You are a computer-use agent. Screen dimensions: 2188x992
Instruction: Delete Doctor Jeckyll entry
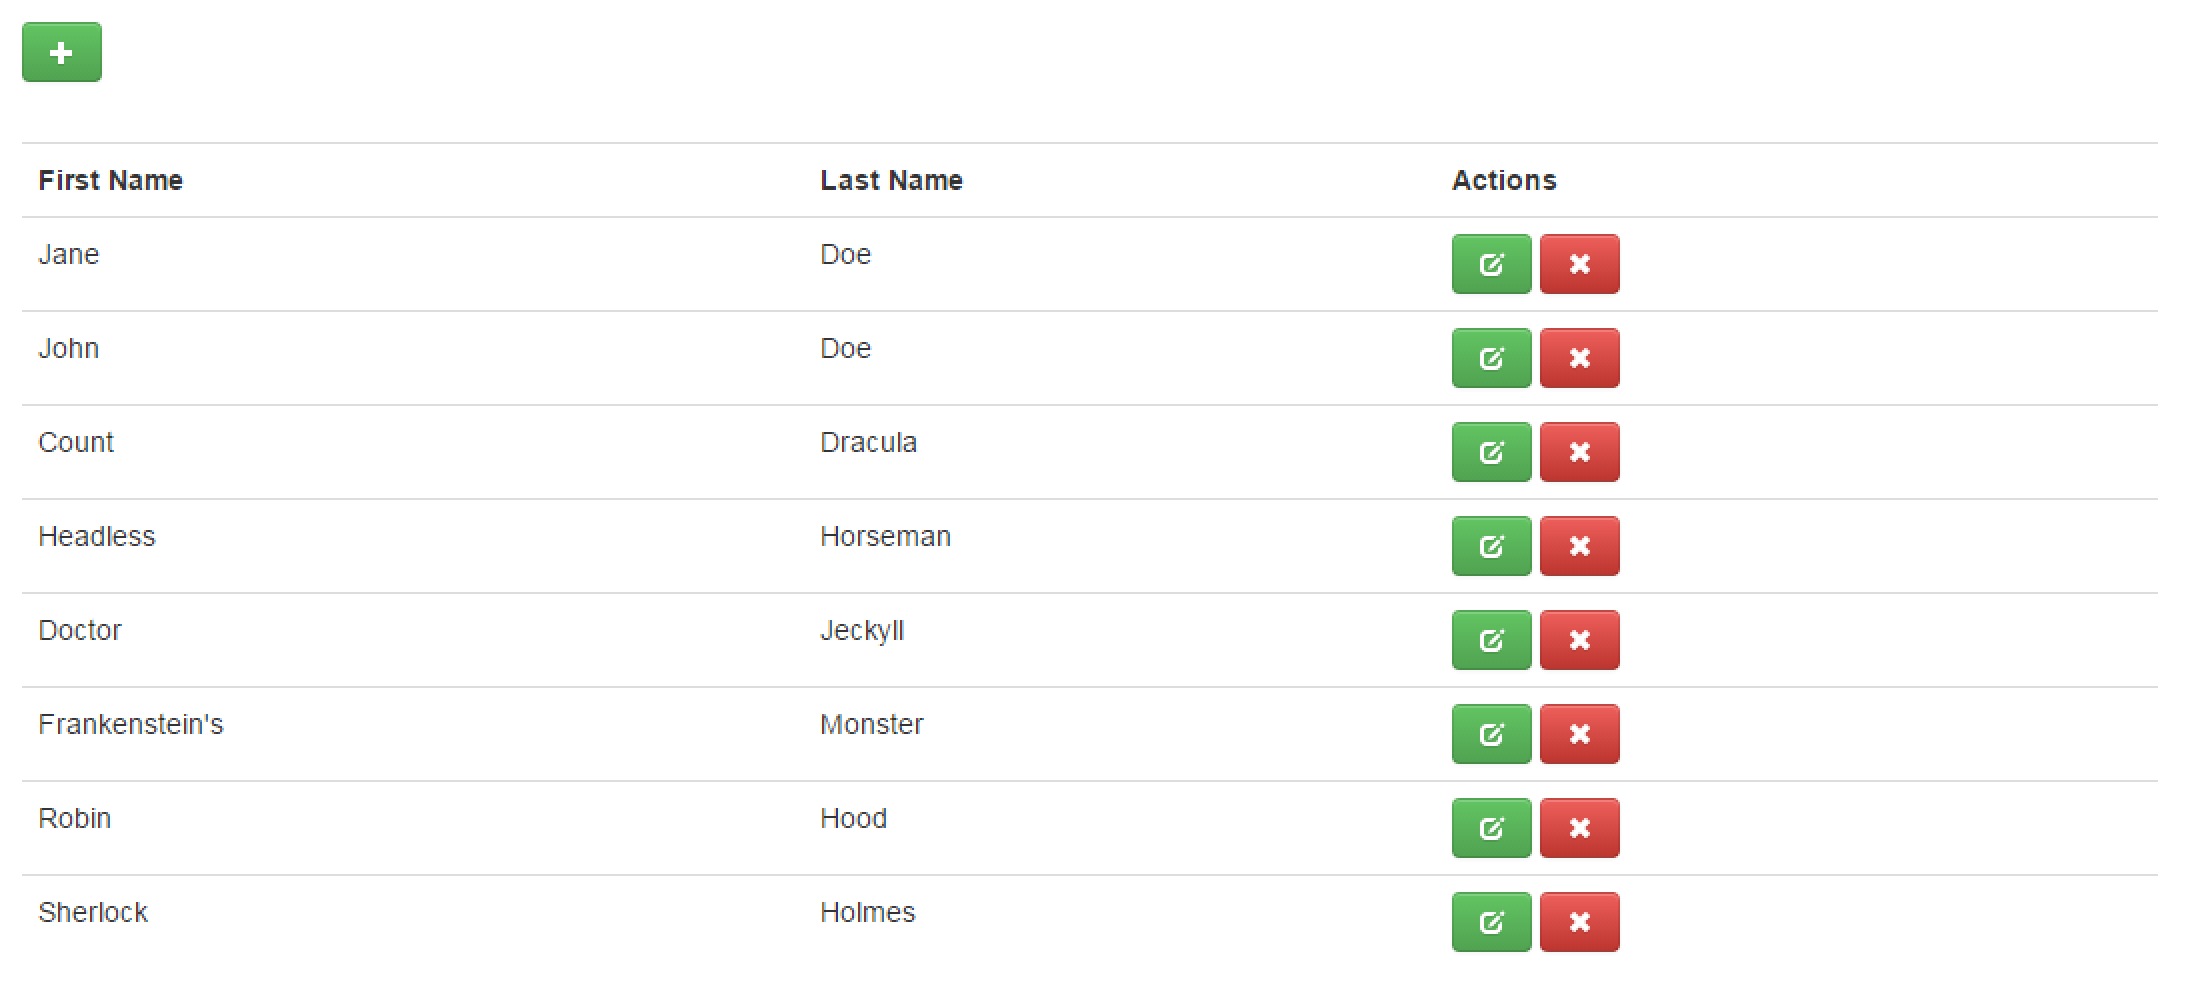pos(1579,640)
